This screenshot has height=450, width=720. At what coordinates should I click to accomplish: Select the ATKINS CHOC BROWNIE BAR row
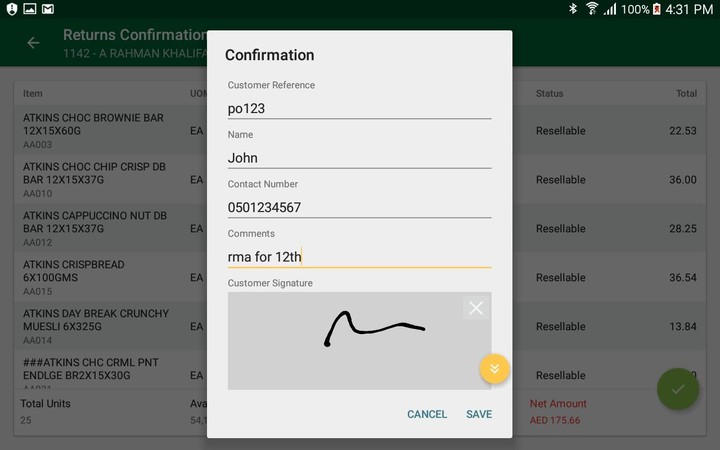tap(95, 130)
